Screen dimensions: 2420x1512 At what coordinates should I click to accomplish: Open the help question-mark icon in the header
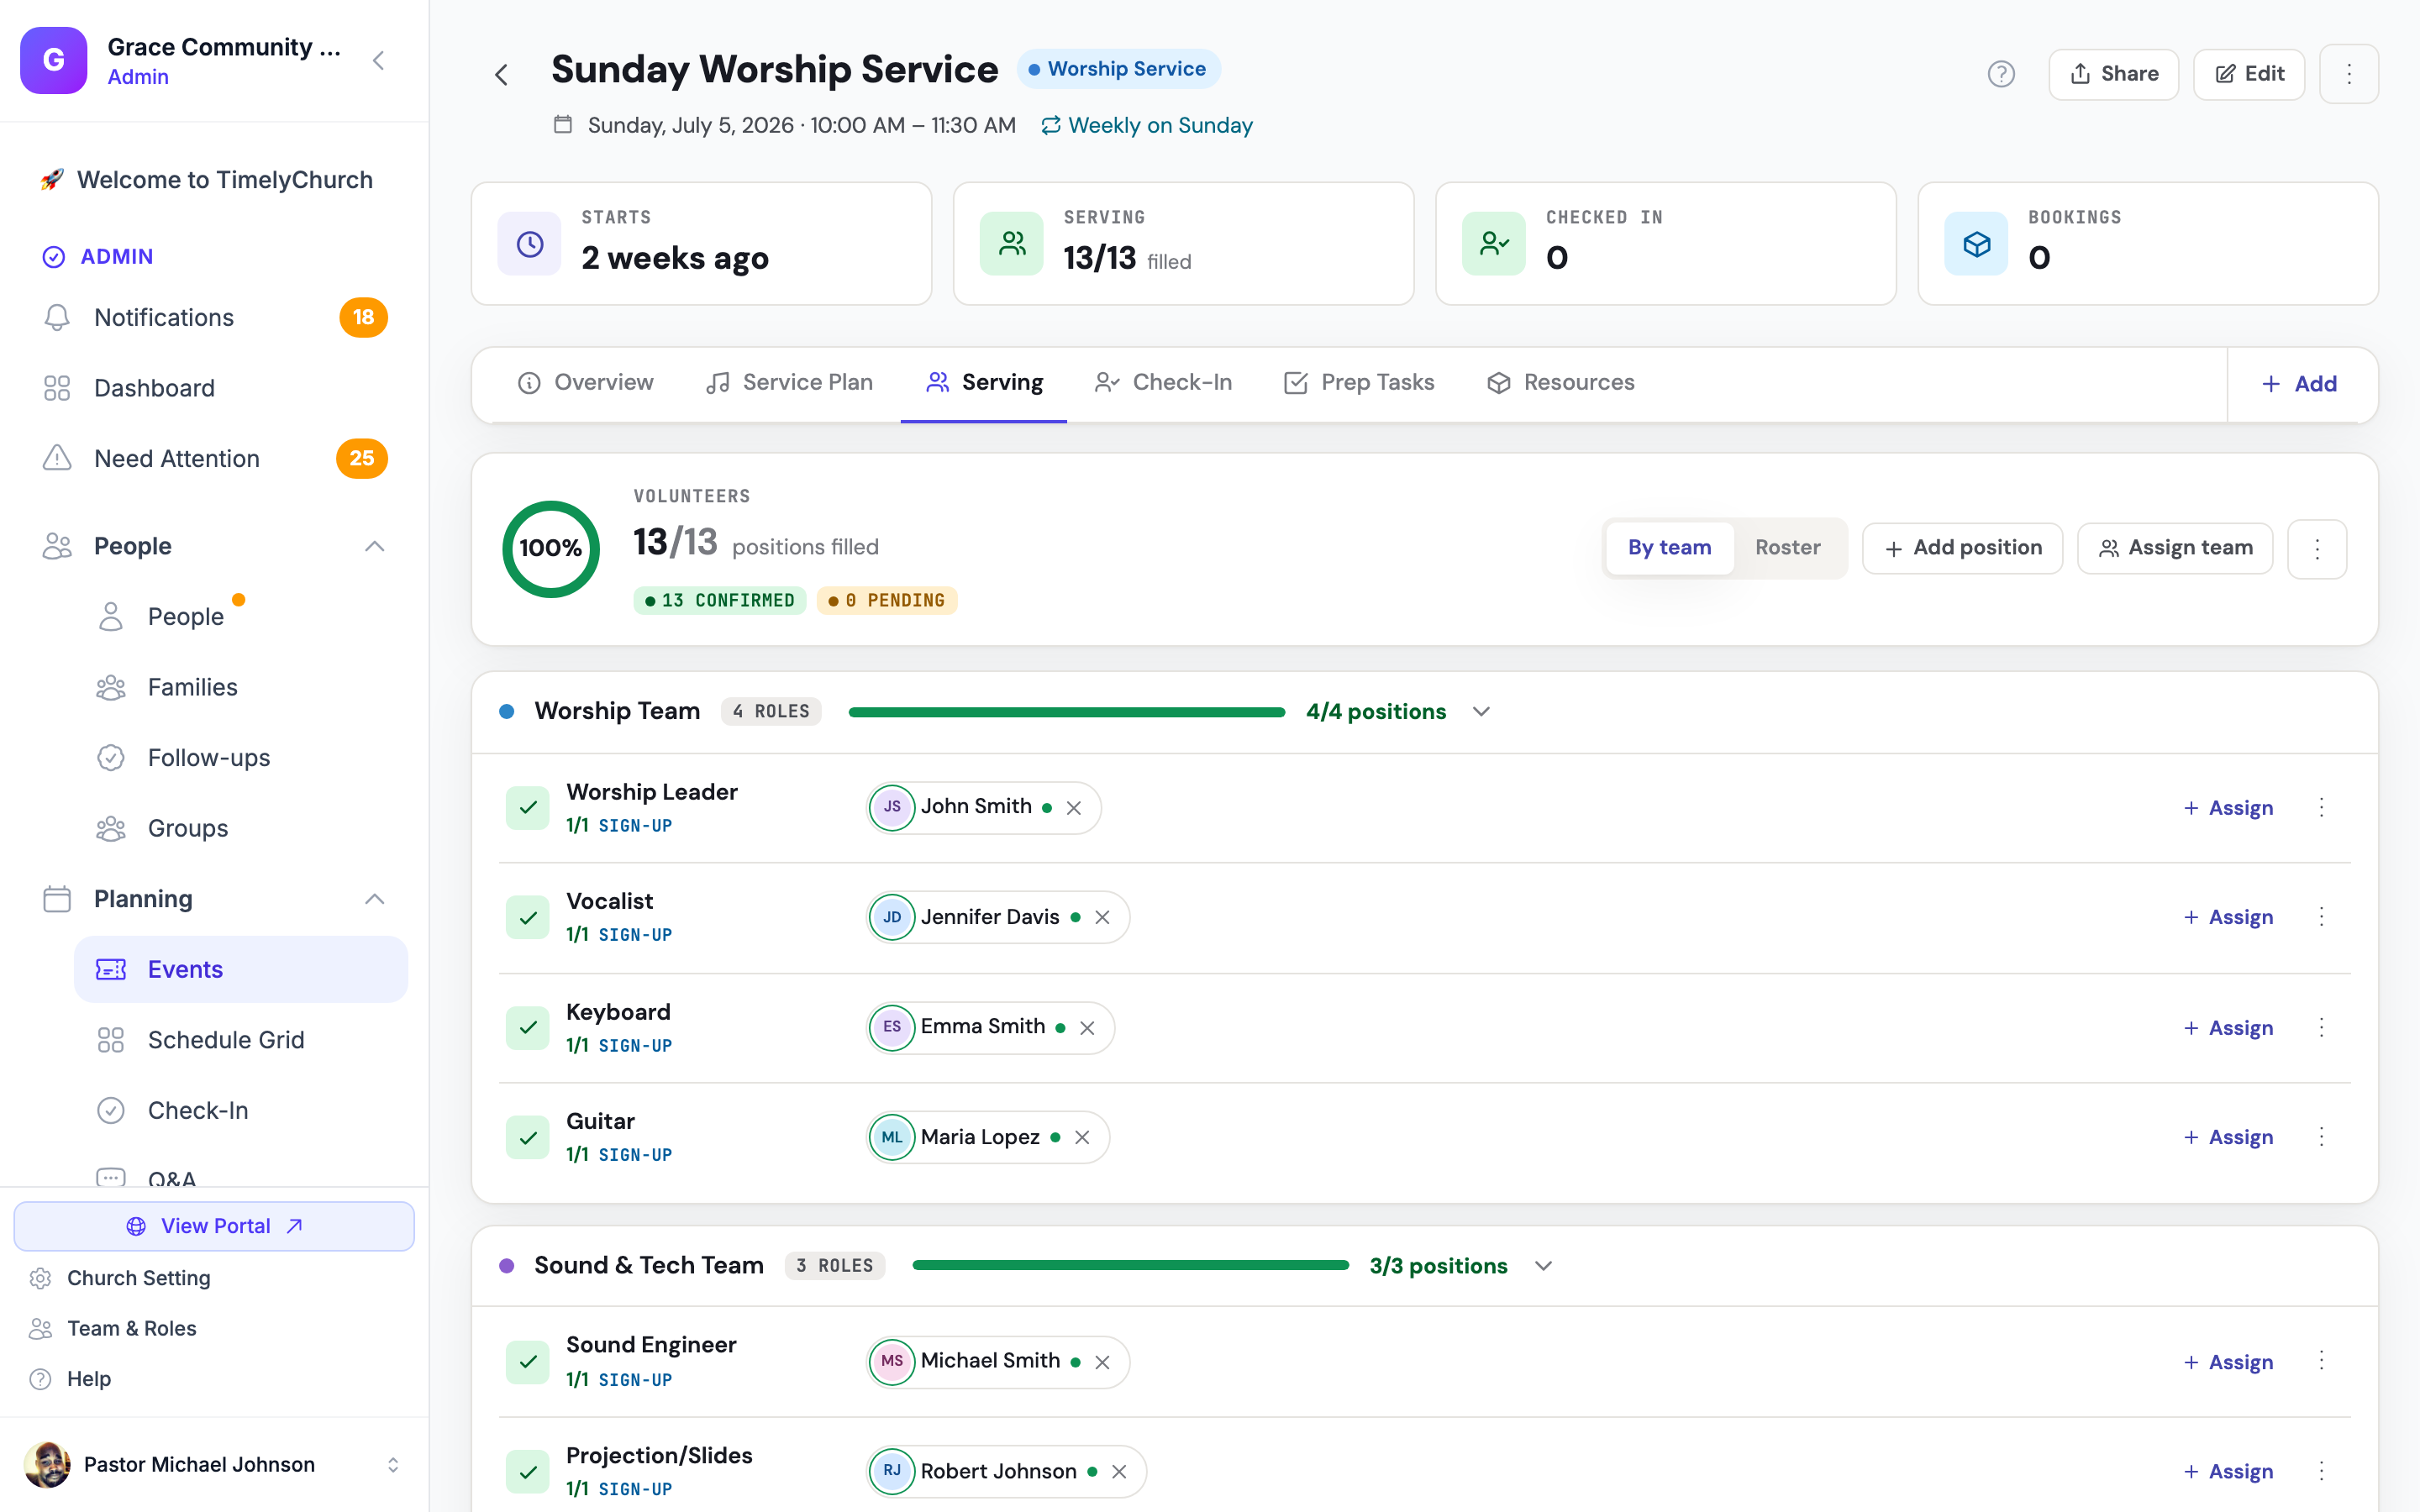point(2001,74)
